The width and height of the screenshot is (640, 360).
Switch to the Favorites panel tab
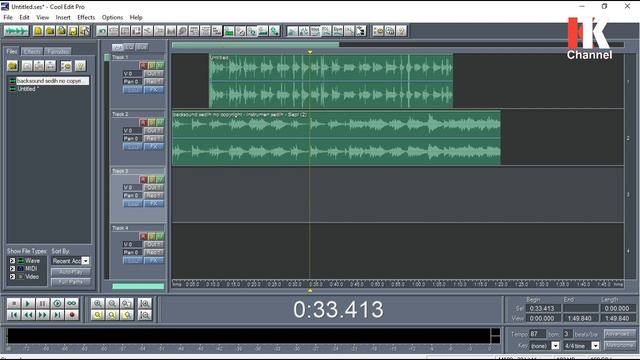(58, 51)
